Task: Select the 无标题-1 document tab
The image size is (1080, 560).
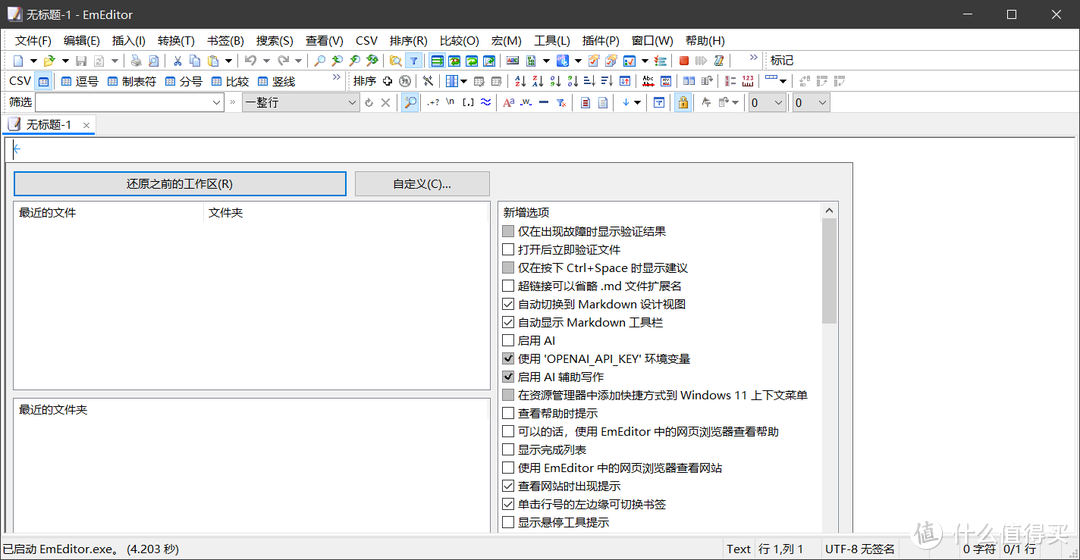Action: (x=48, y=125)
